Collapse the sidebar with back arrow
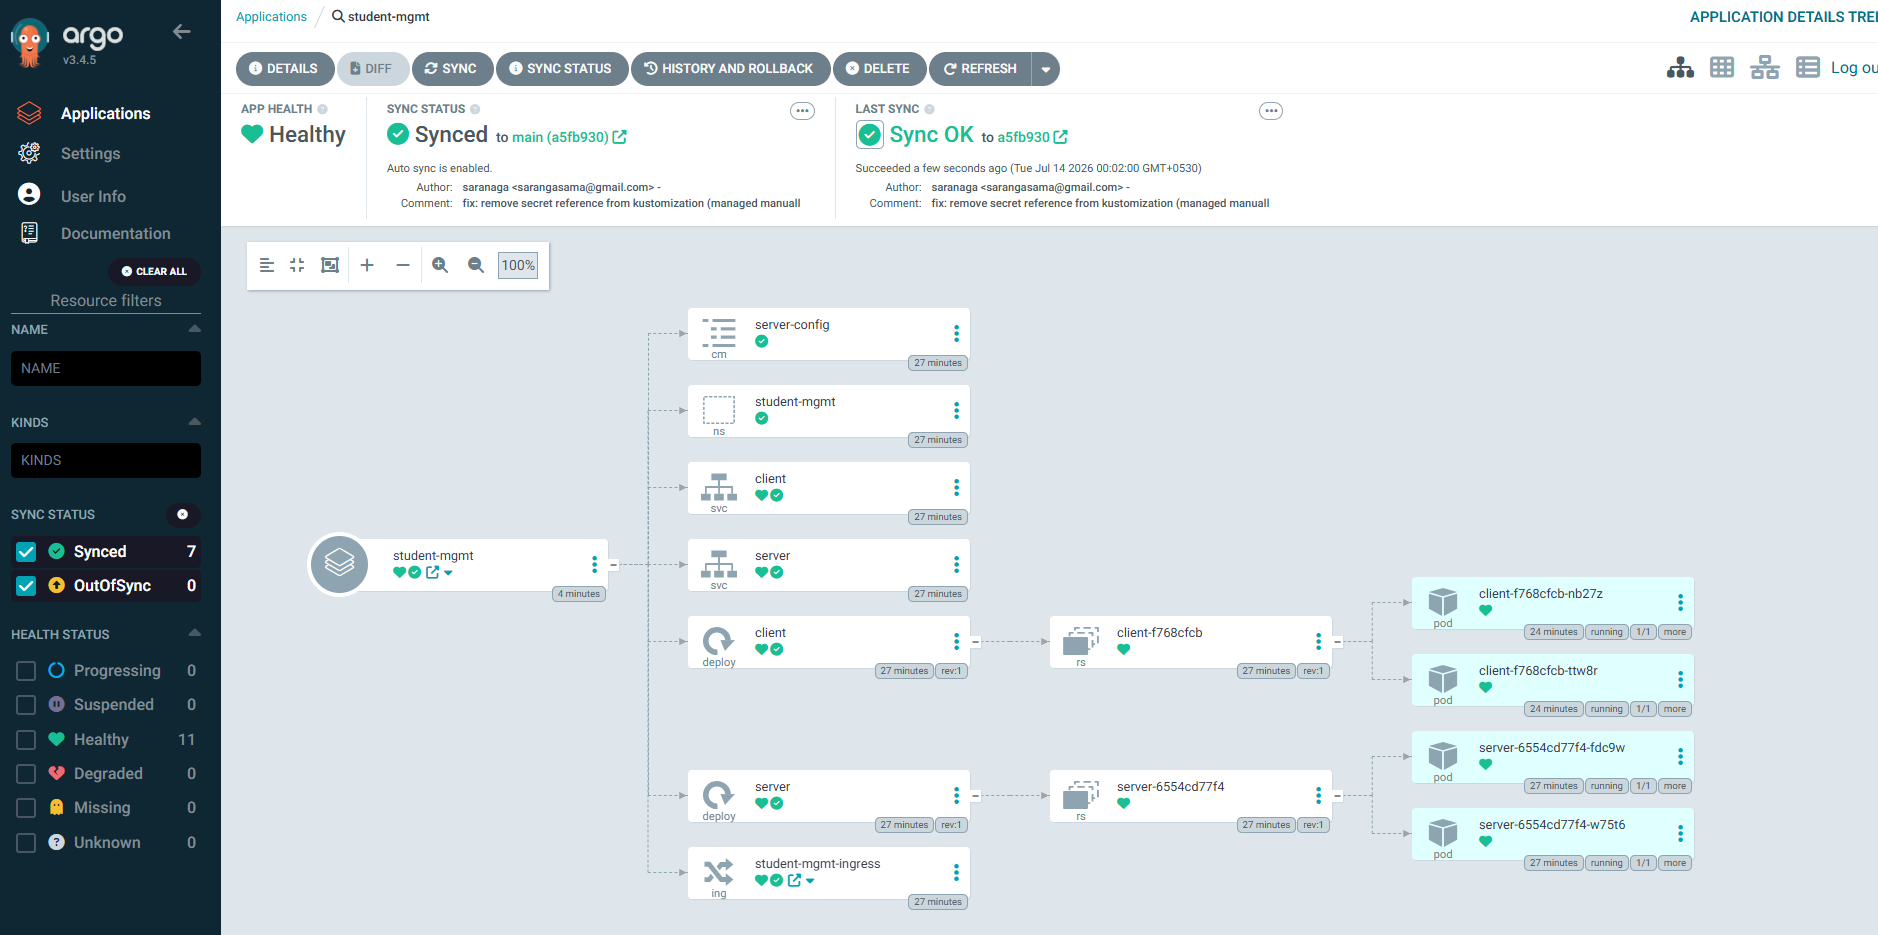The image size is (1878, 935). click(x=181, y=32)
